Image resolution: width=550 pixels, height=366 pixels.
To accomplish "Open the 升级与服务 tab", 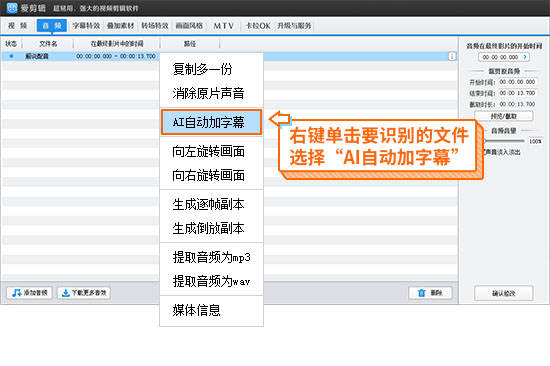I will pos(294,26).
